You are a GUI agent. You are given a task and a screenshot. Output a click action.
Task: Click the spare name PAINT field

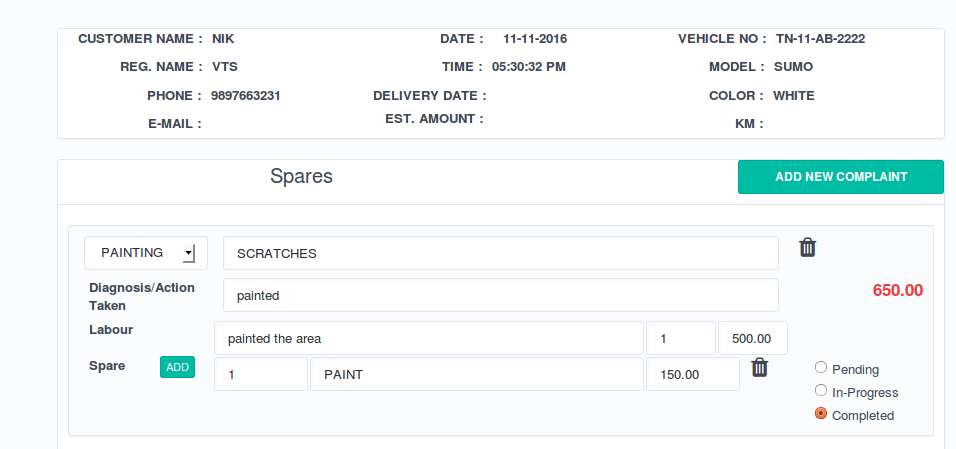[476, 375]
